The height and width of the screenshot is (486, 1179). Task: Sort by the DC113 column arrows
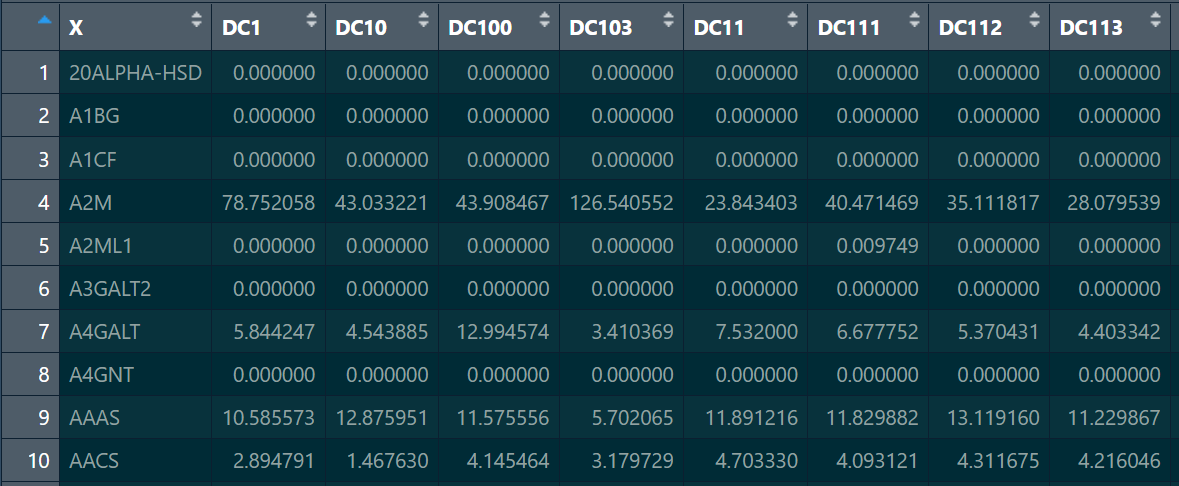[x=1156, y=20]
